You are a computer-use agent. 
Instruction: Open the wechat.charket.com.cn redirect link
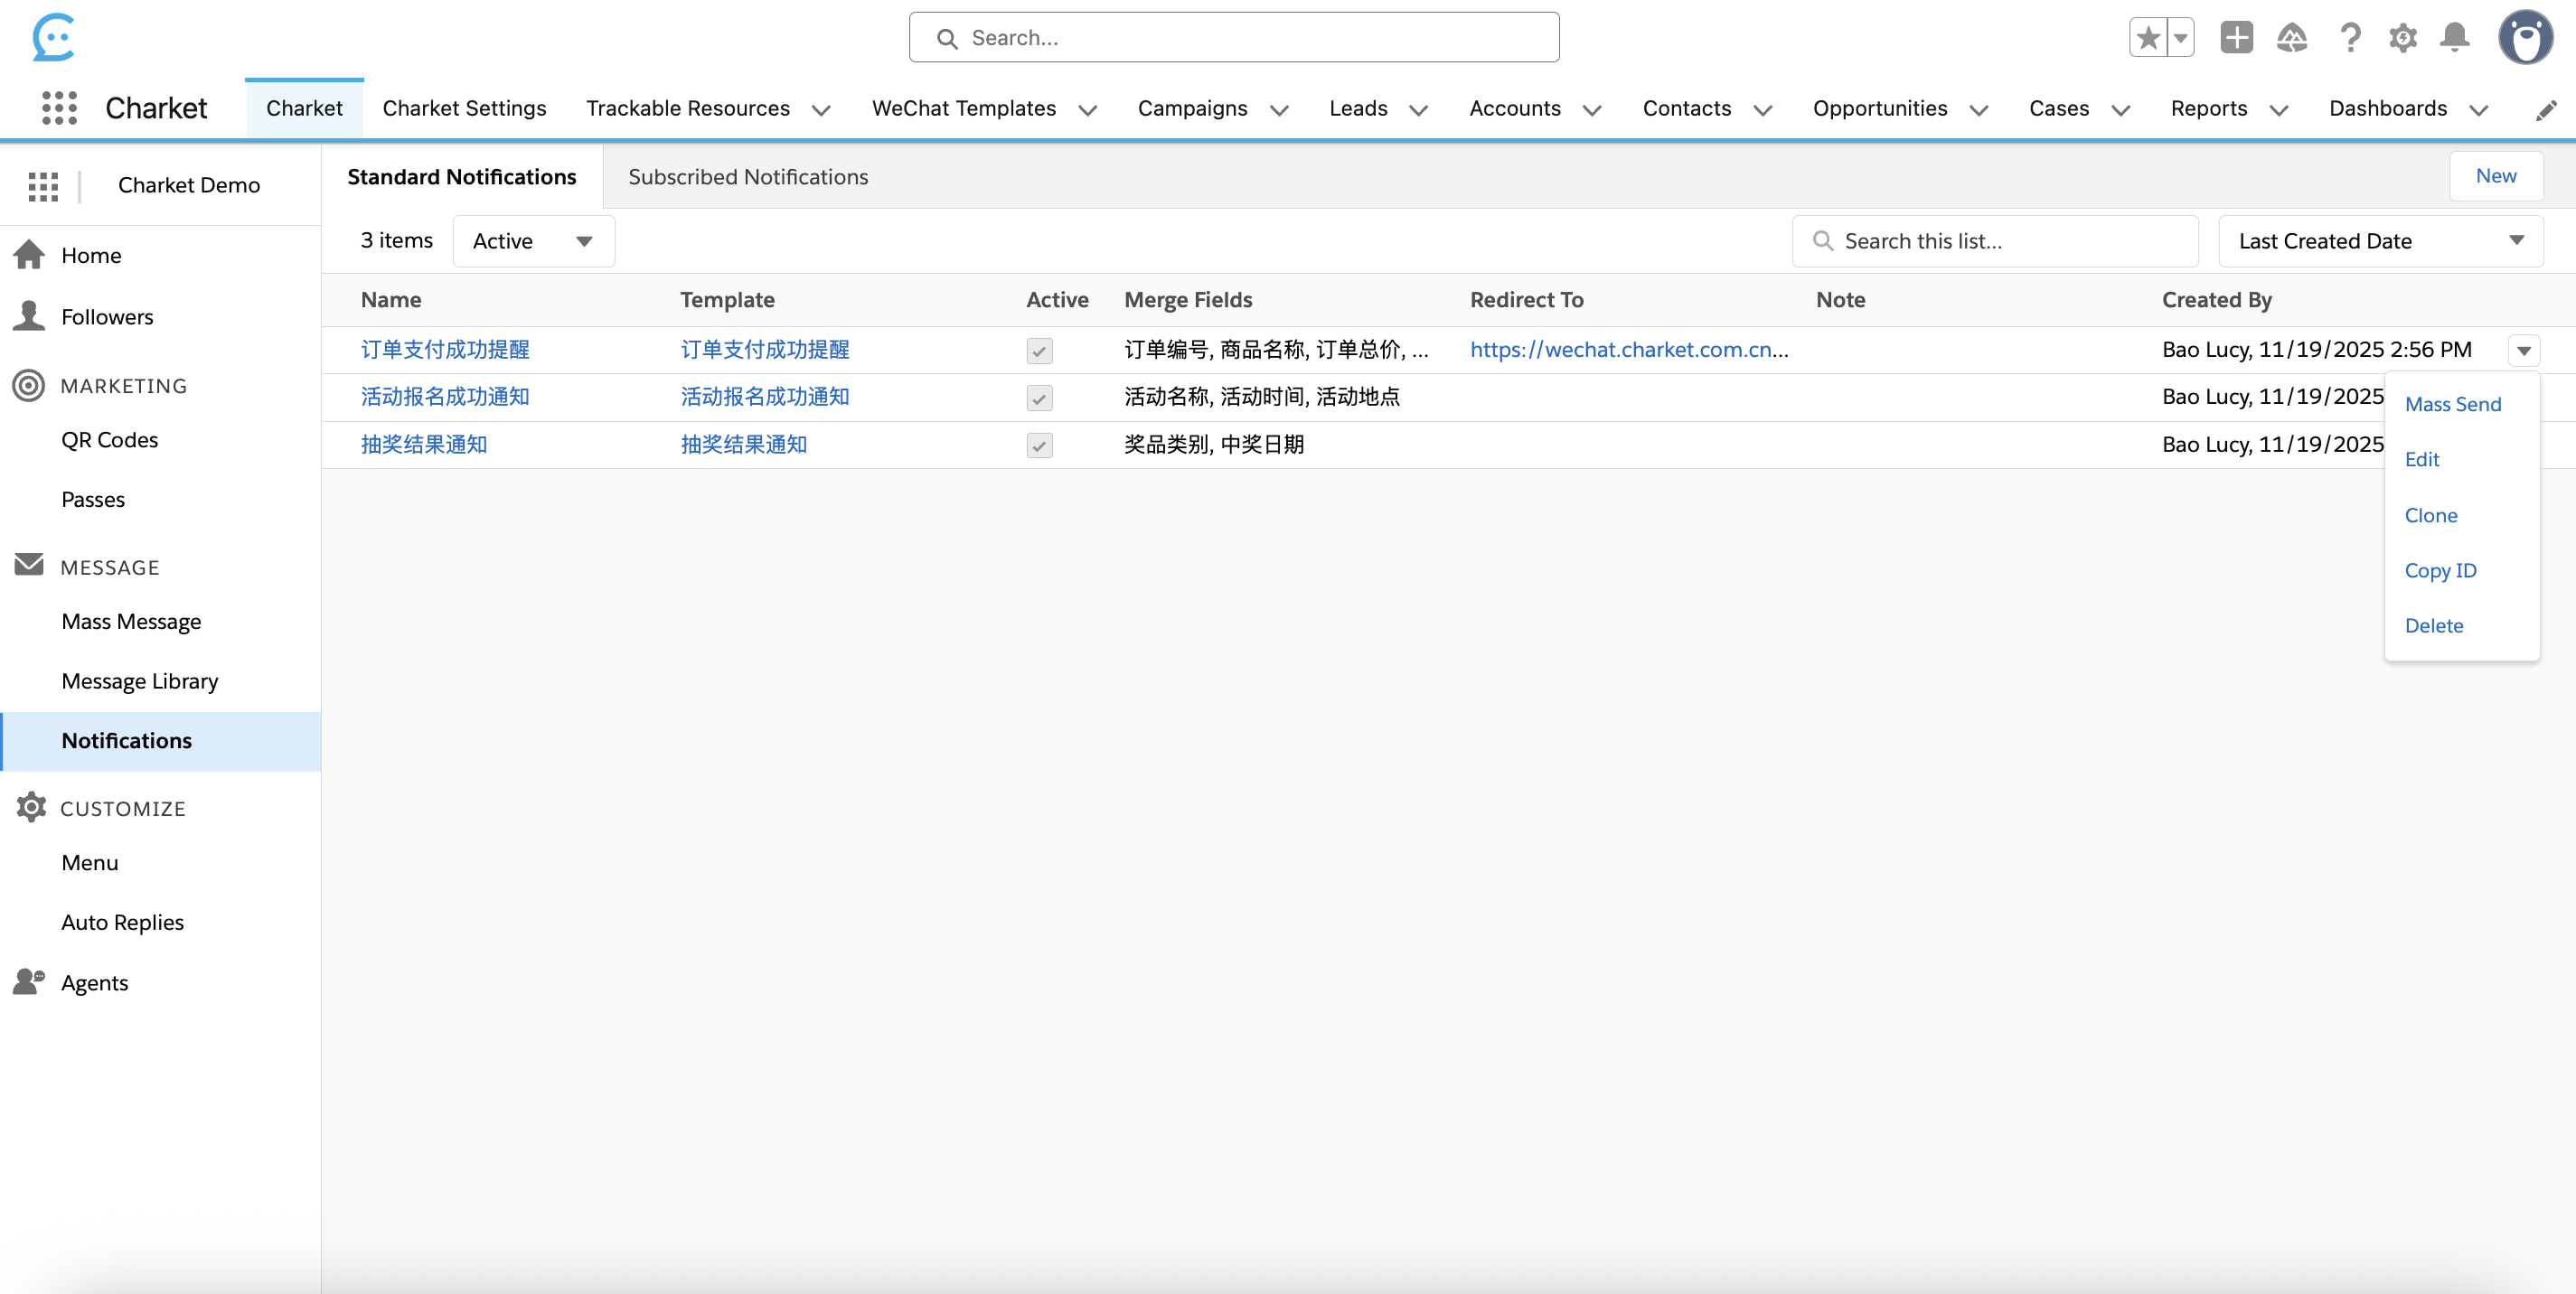(x=1628, y=349)
